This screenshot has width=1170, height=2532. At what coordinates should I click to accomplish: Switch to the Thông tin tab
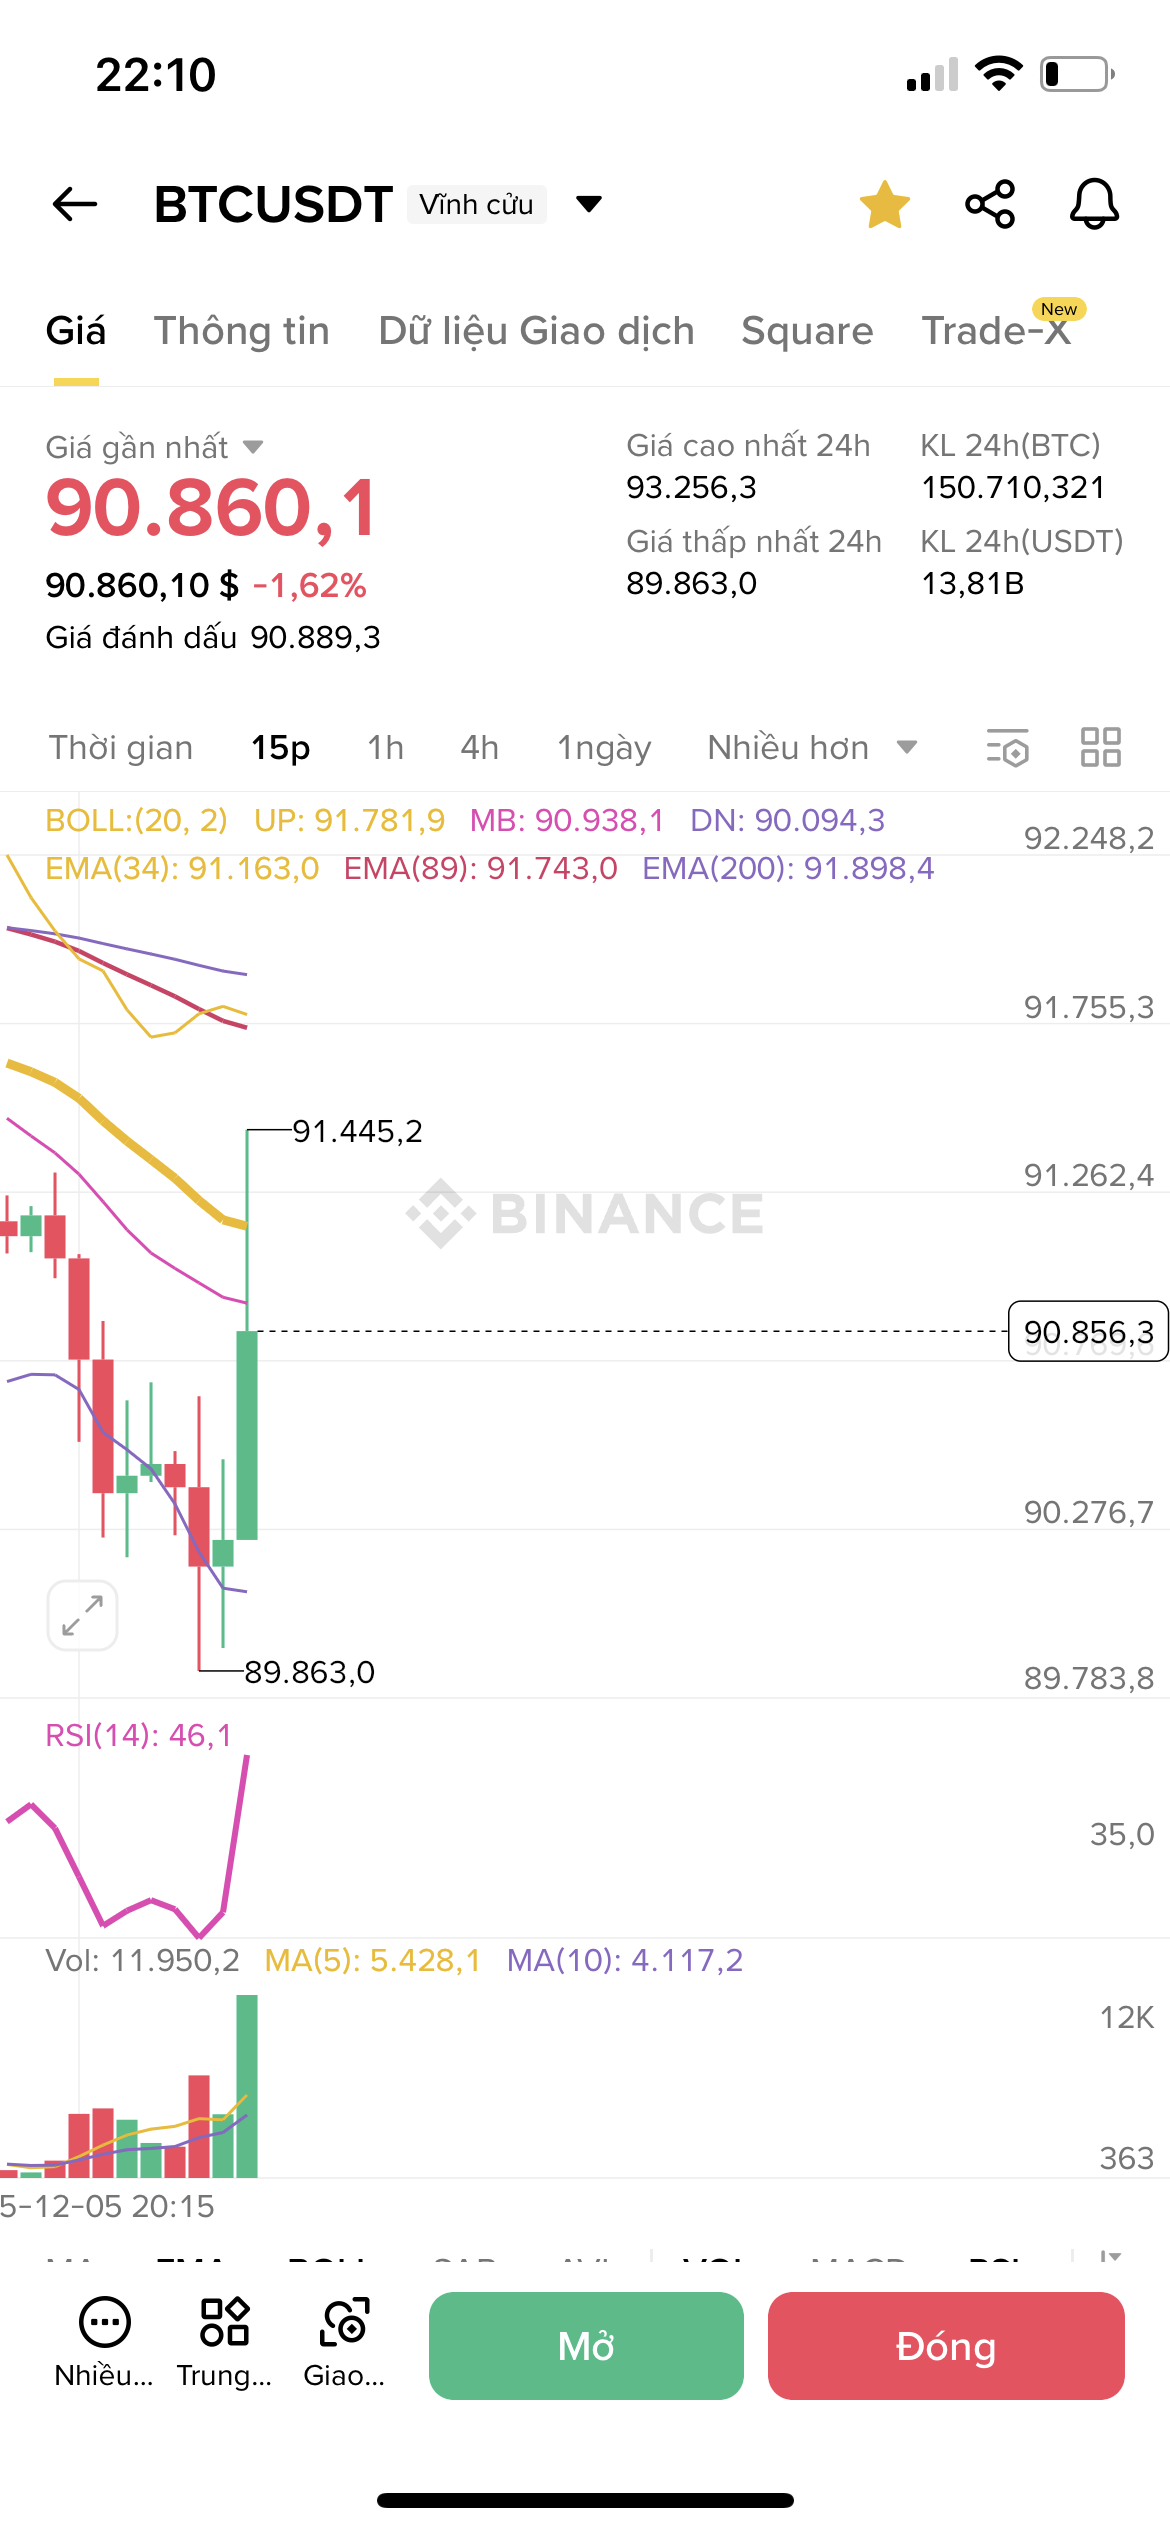click(241, 331)
